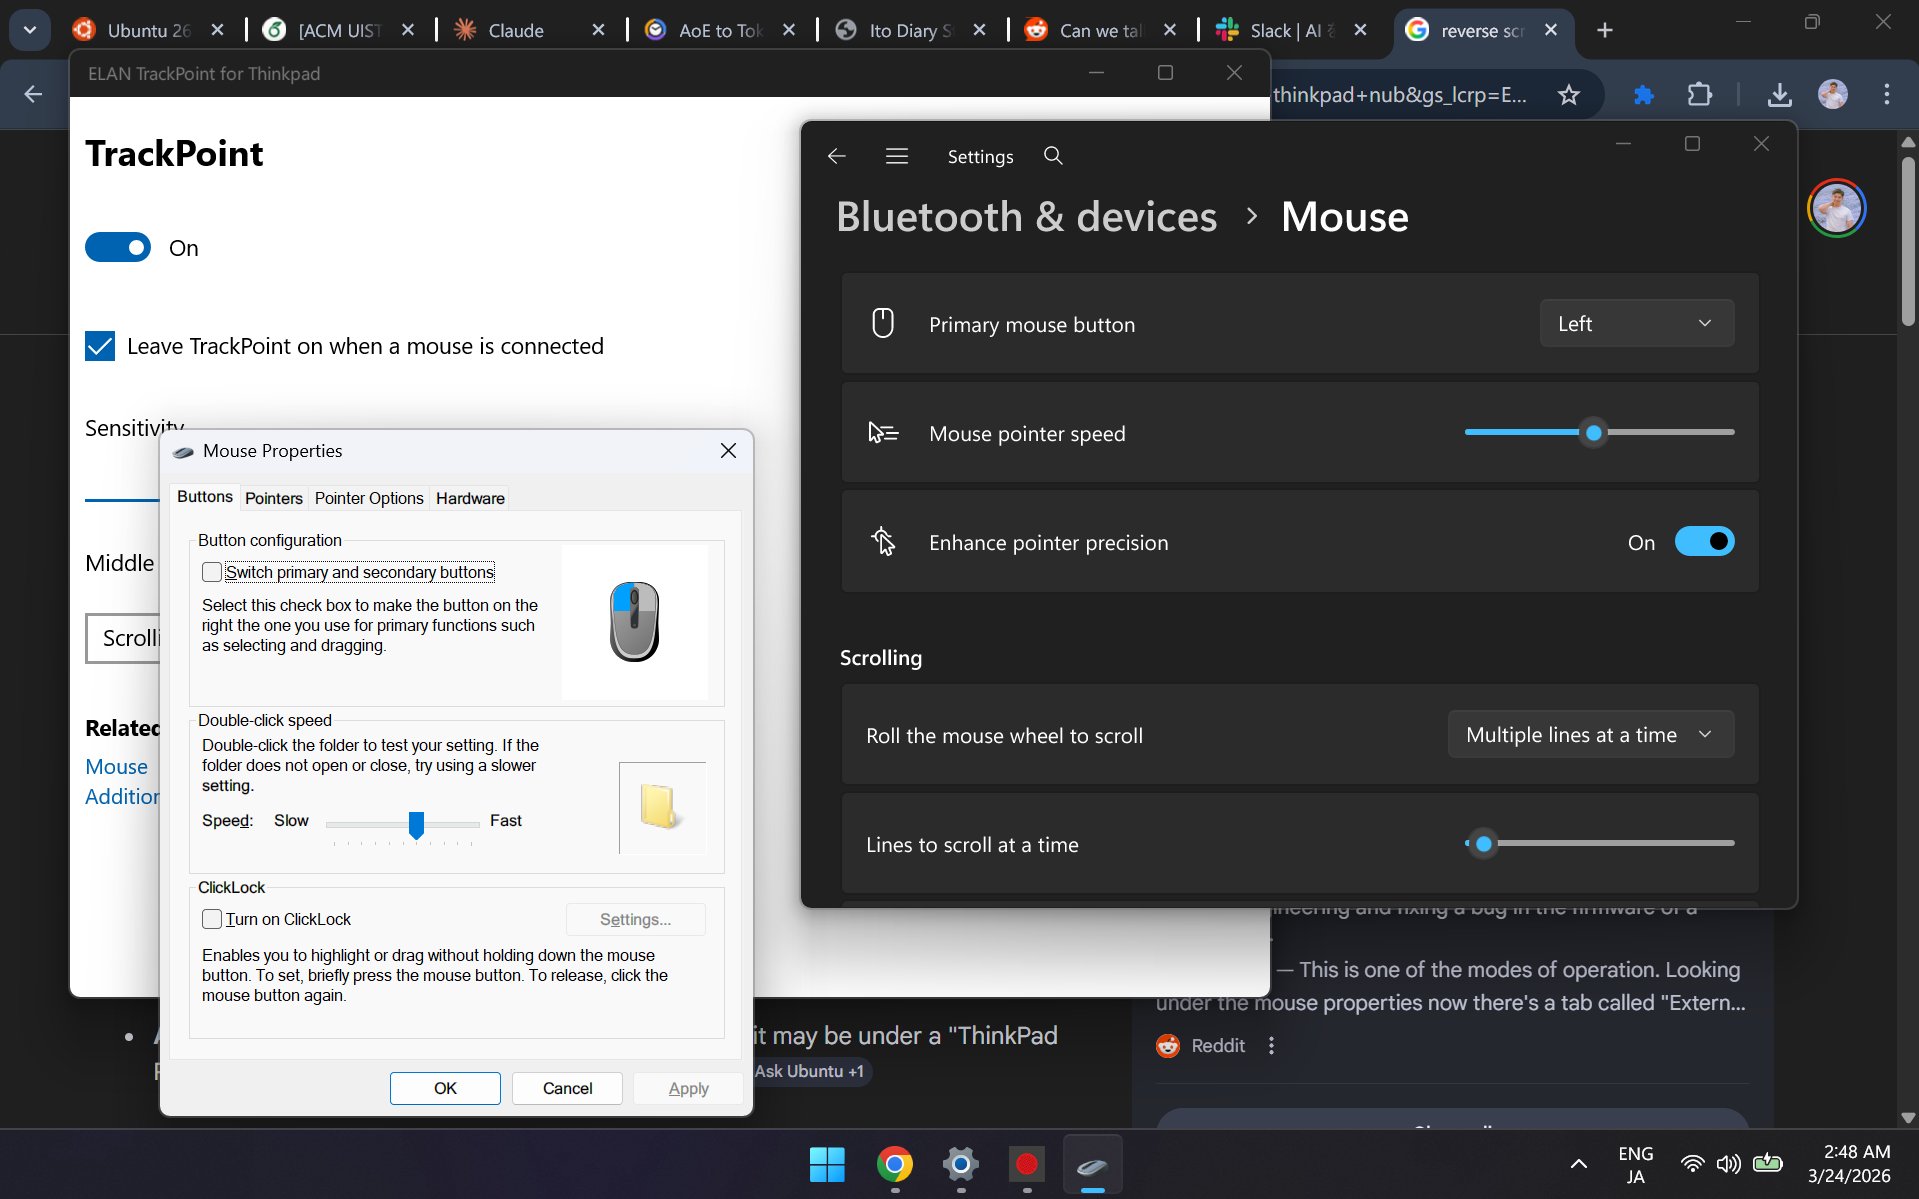Switch to the Slack browser tab
The image size is (1919, 1199).
pyautogui.click(x=1292, y=30)
